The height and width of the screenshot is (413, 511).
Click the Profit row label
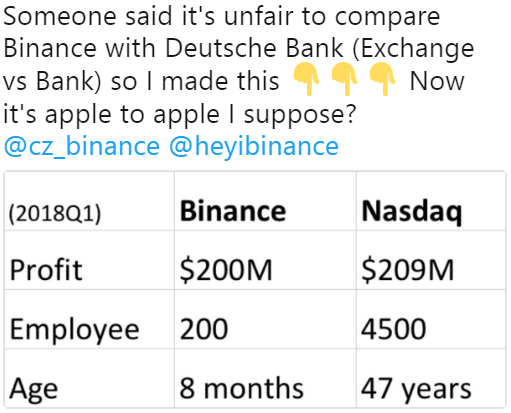pyautogui.click(x=89, y=260)
